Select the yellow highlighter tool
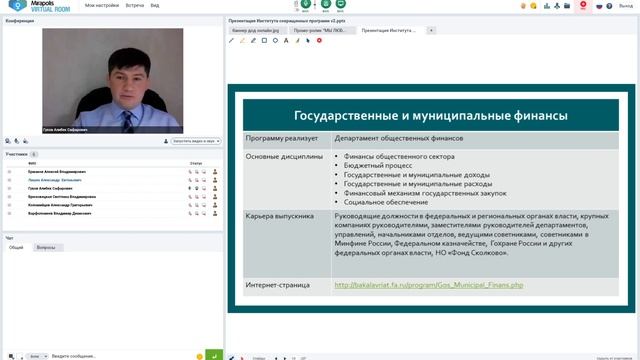The image size is (640, 360). pos(242,40)
